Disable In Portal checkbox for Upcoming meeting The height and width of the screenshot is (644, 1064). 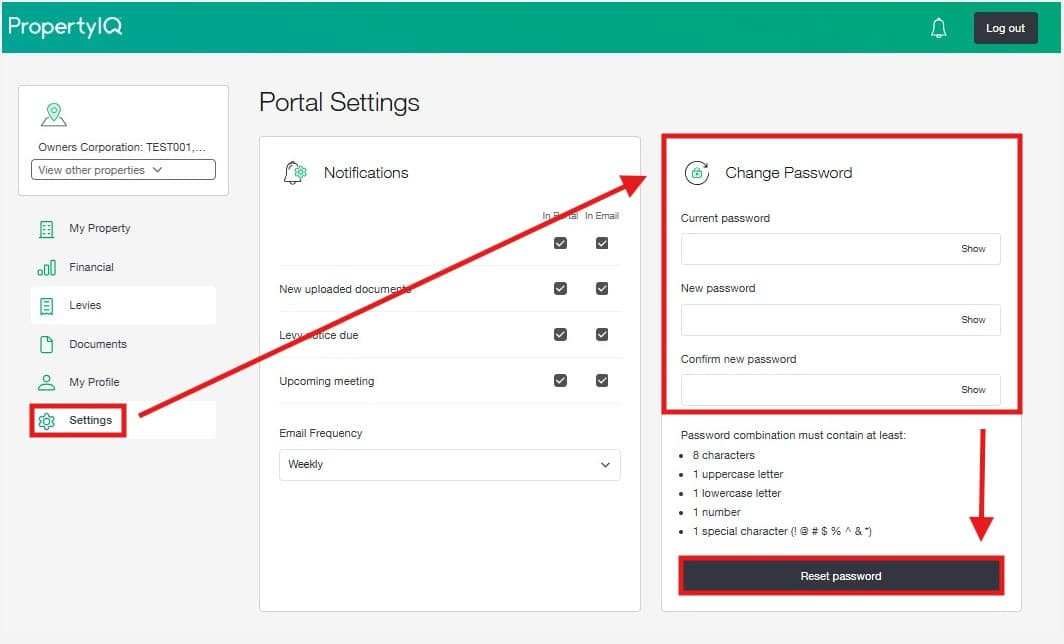560,381
